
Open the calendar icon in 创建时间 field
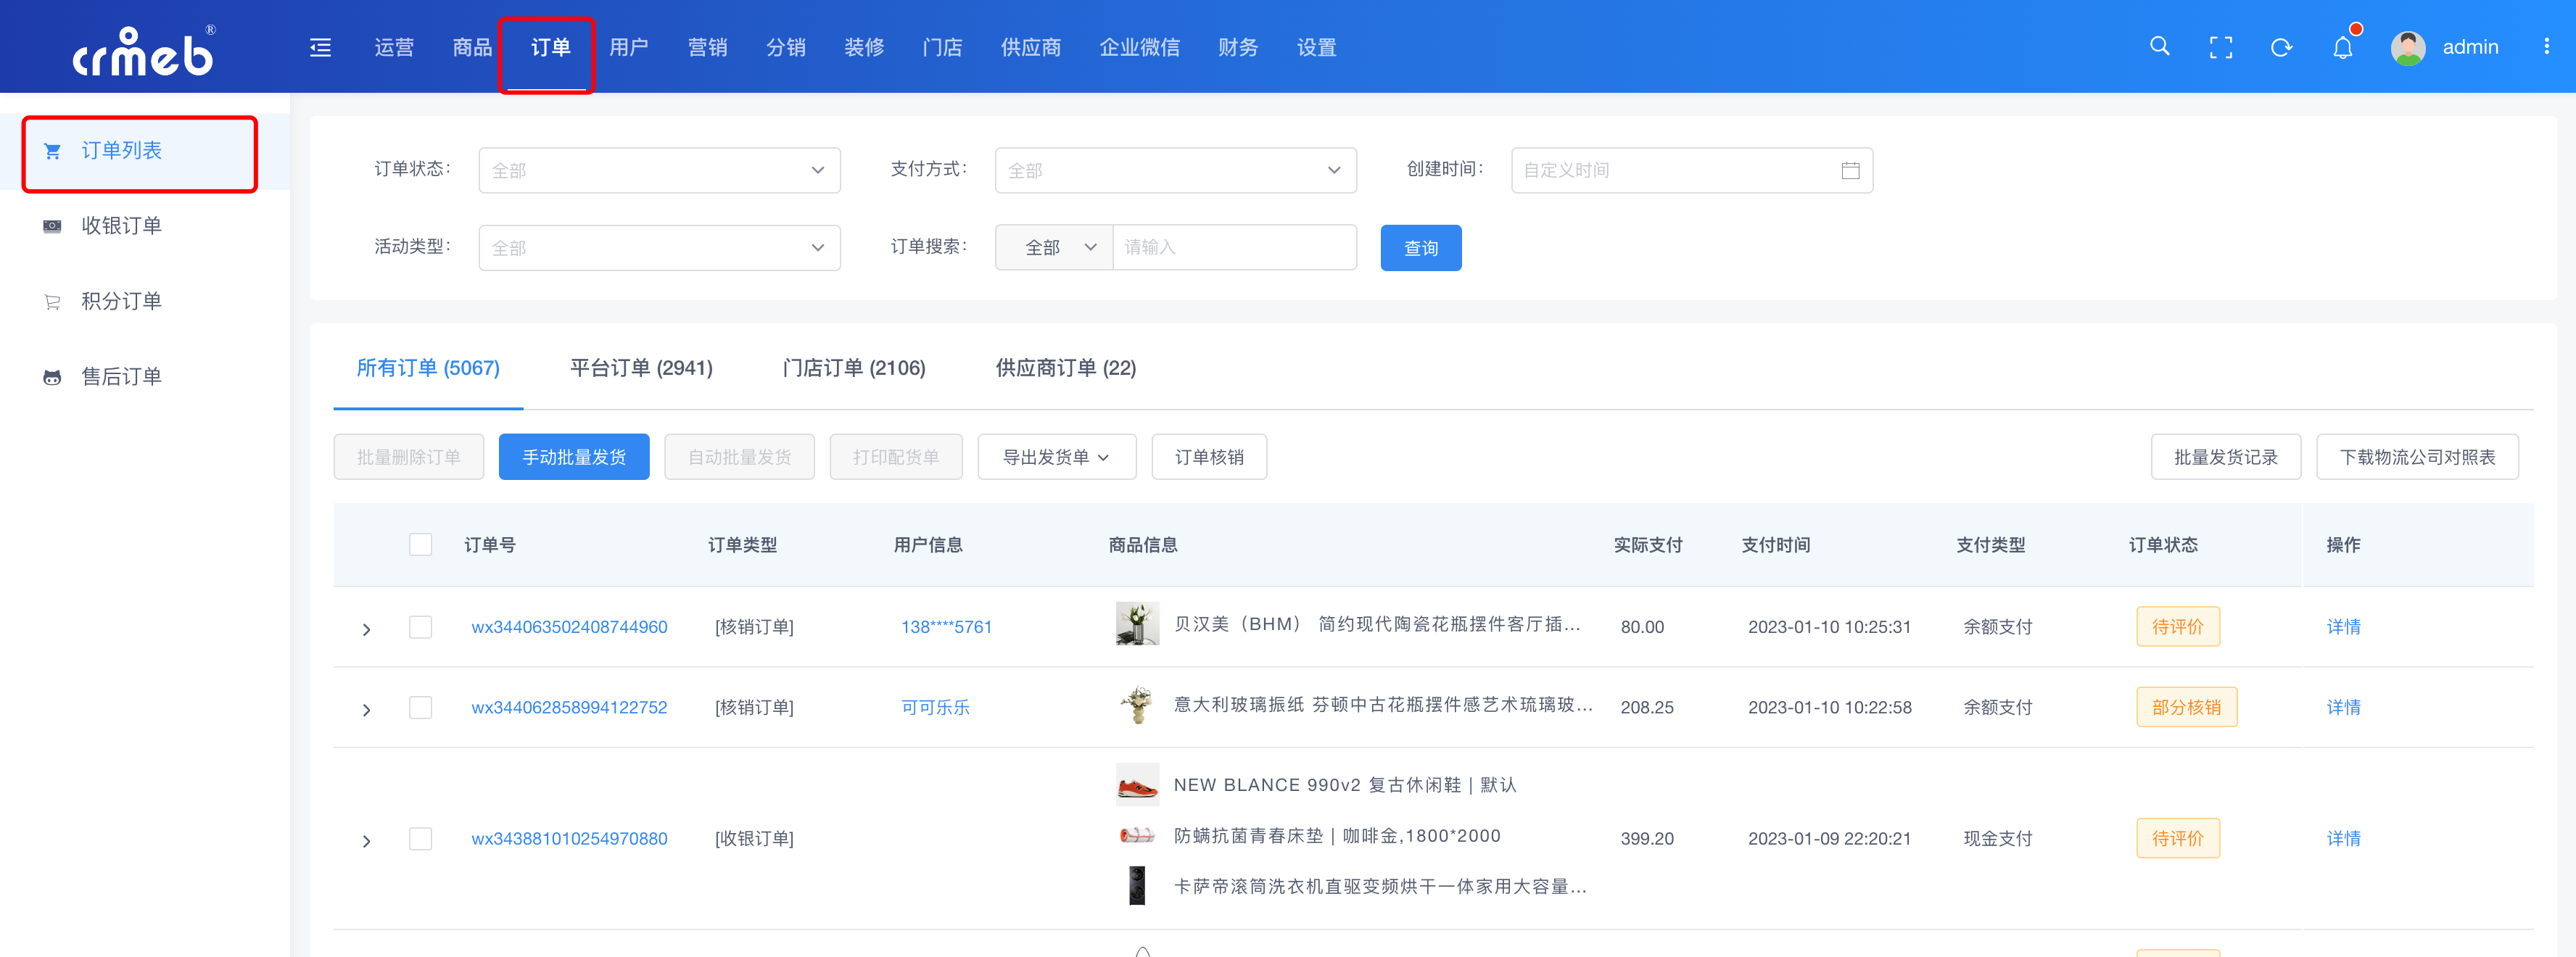click(1850, 170)
